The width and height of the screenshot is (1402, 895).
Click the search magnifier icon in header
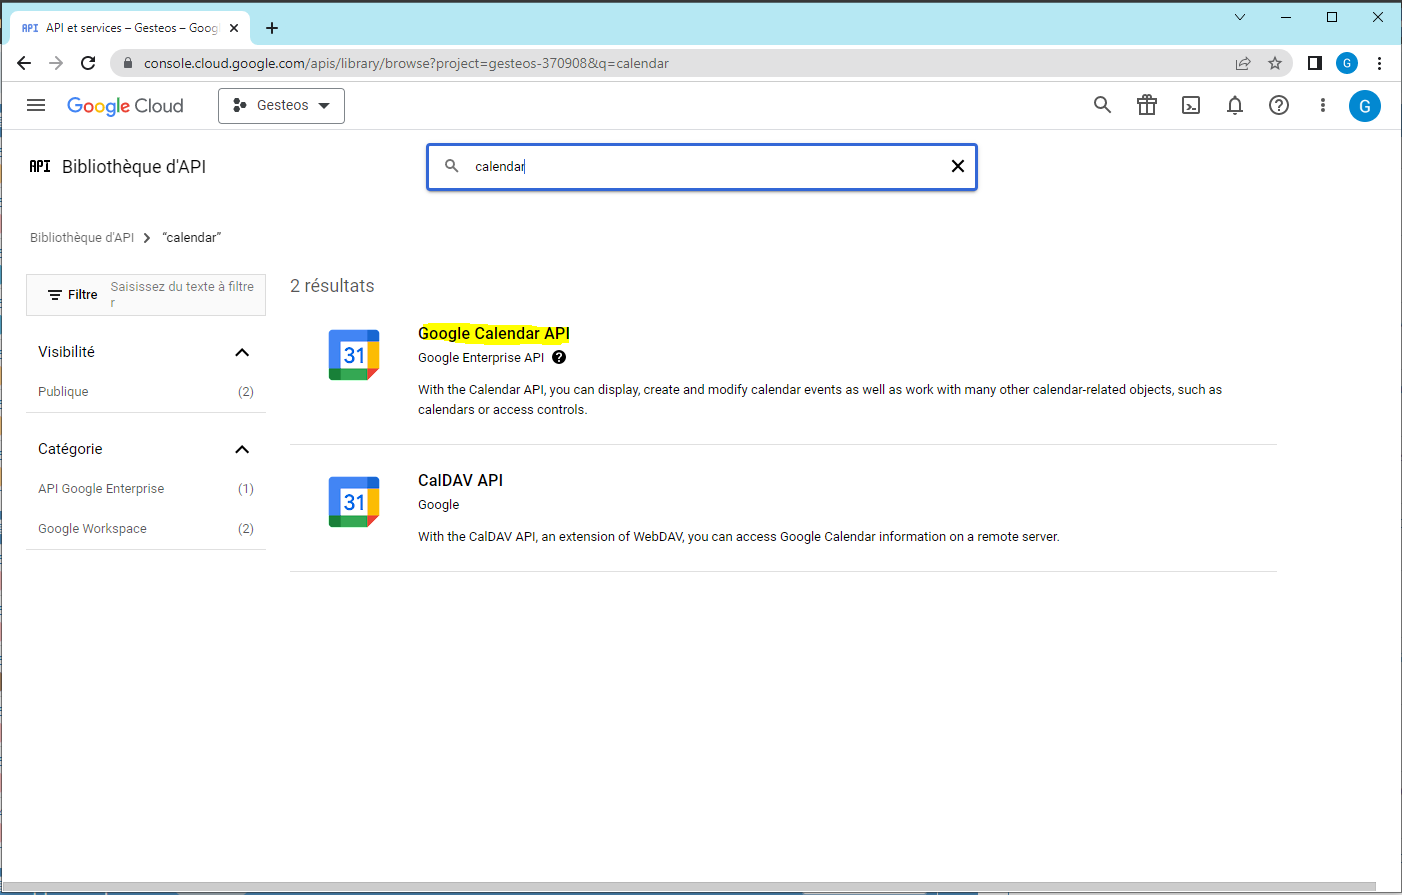coord(1102,105)
